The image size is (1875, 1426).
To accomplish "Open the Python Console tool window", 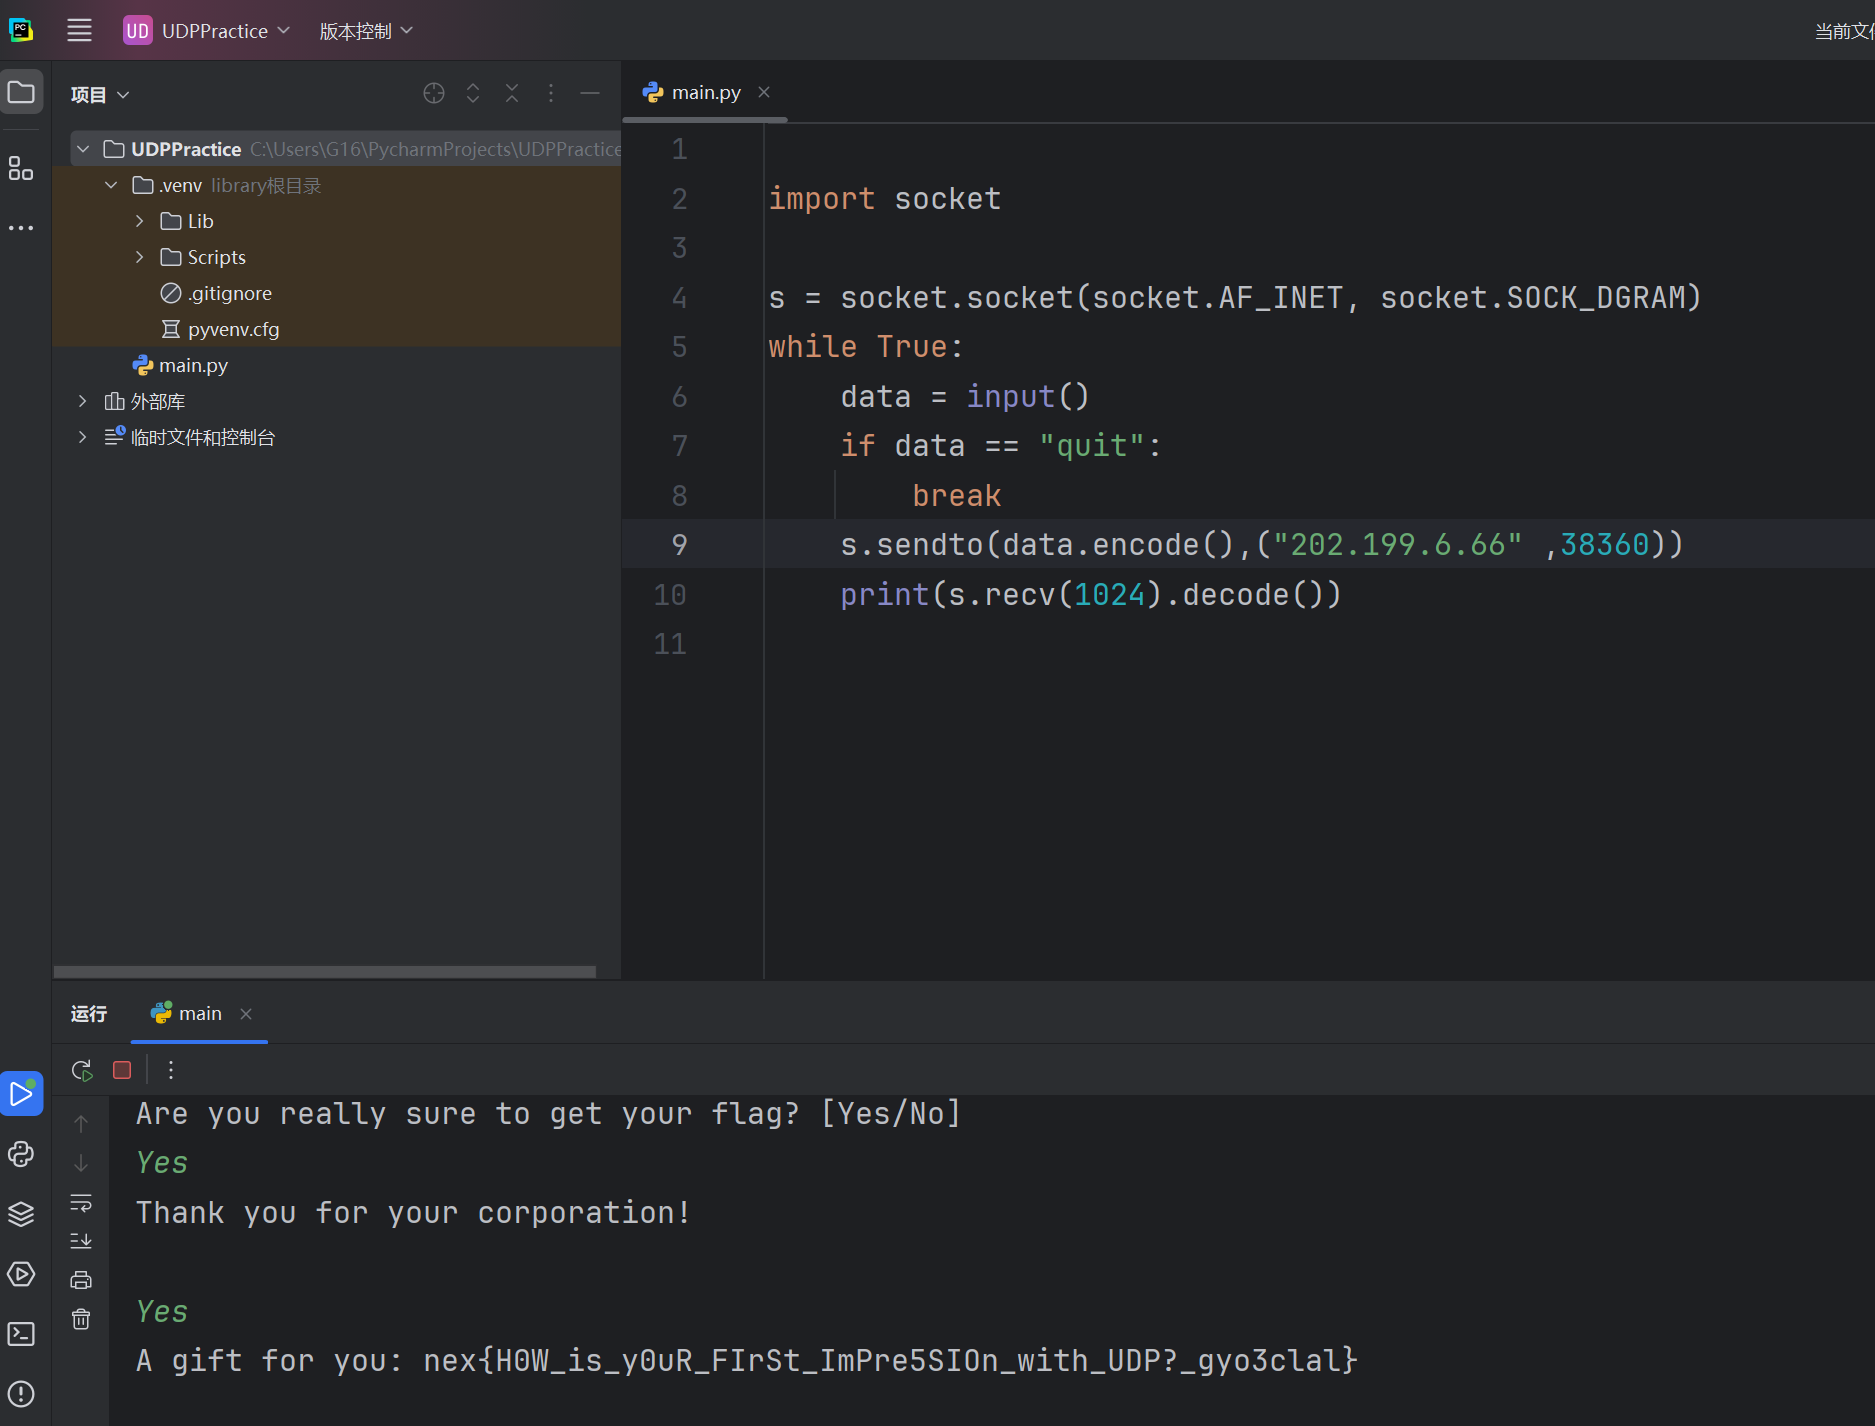I will (21, 1154).
